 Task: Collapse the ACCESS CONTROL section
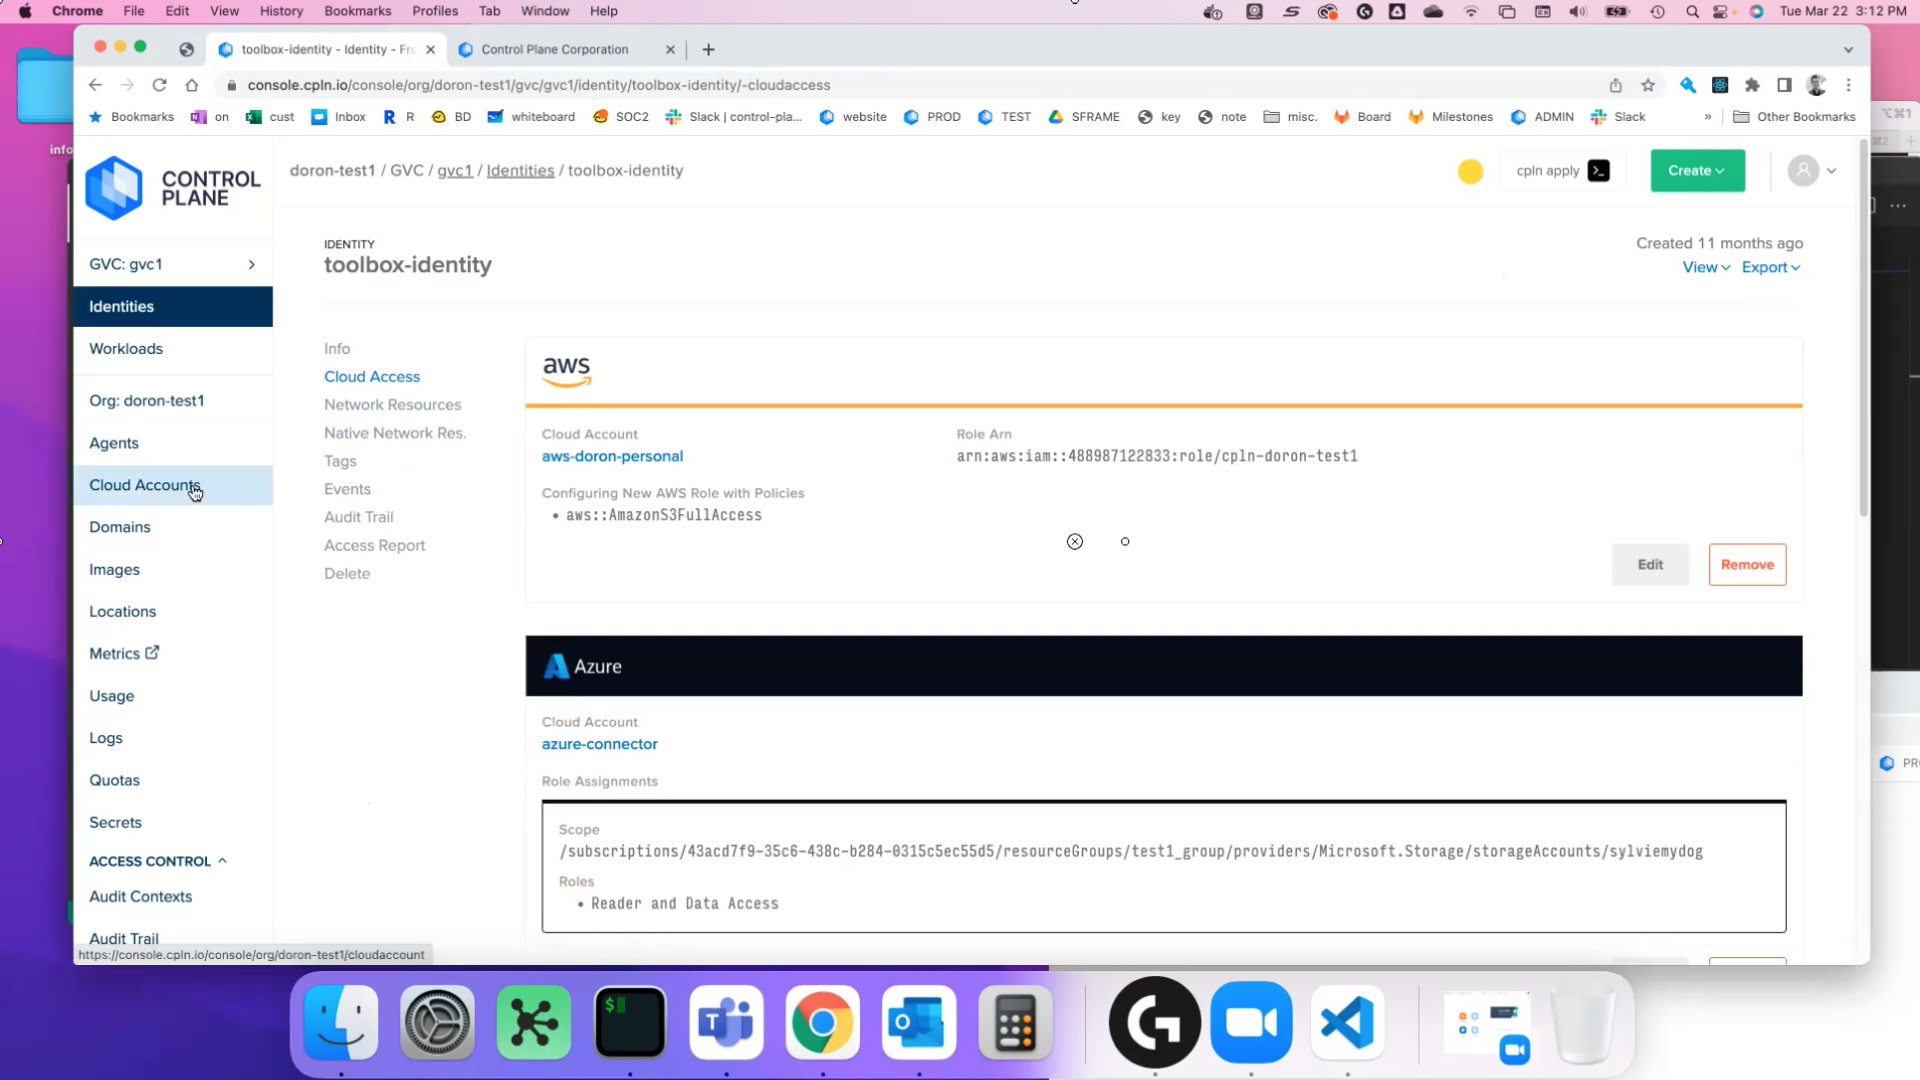[x=222, y=860]
